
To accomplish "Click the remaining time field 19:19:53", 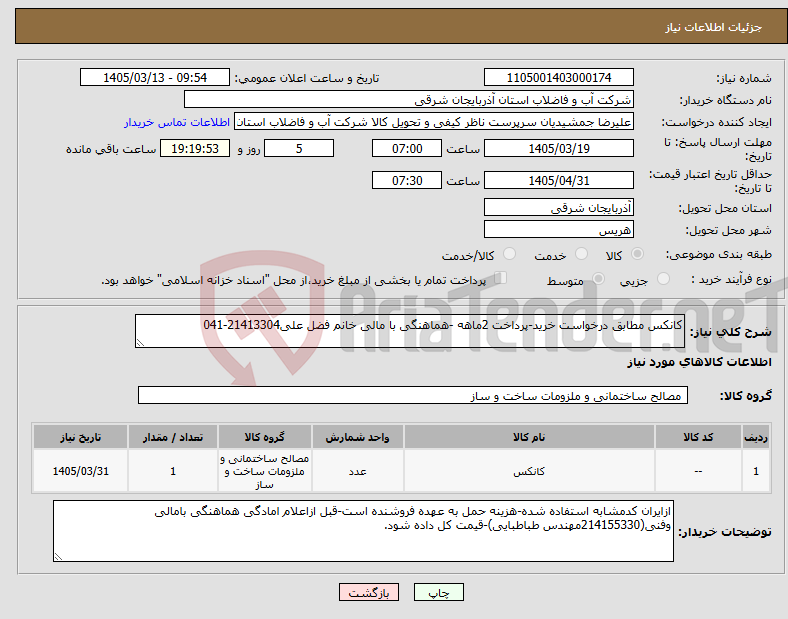I will pos(195,148).
